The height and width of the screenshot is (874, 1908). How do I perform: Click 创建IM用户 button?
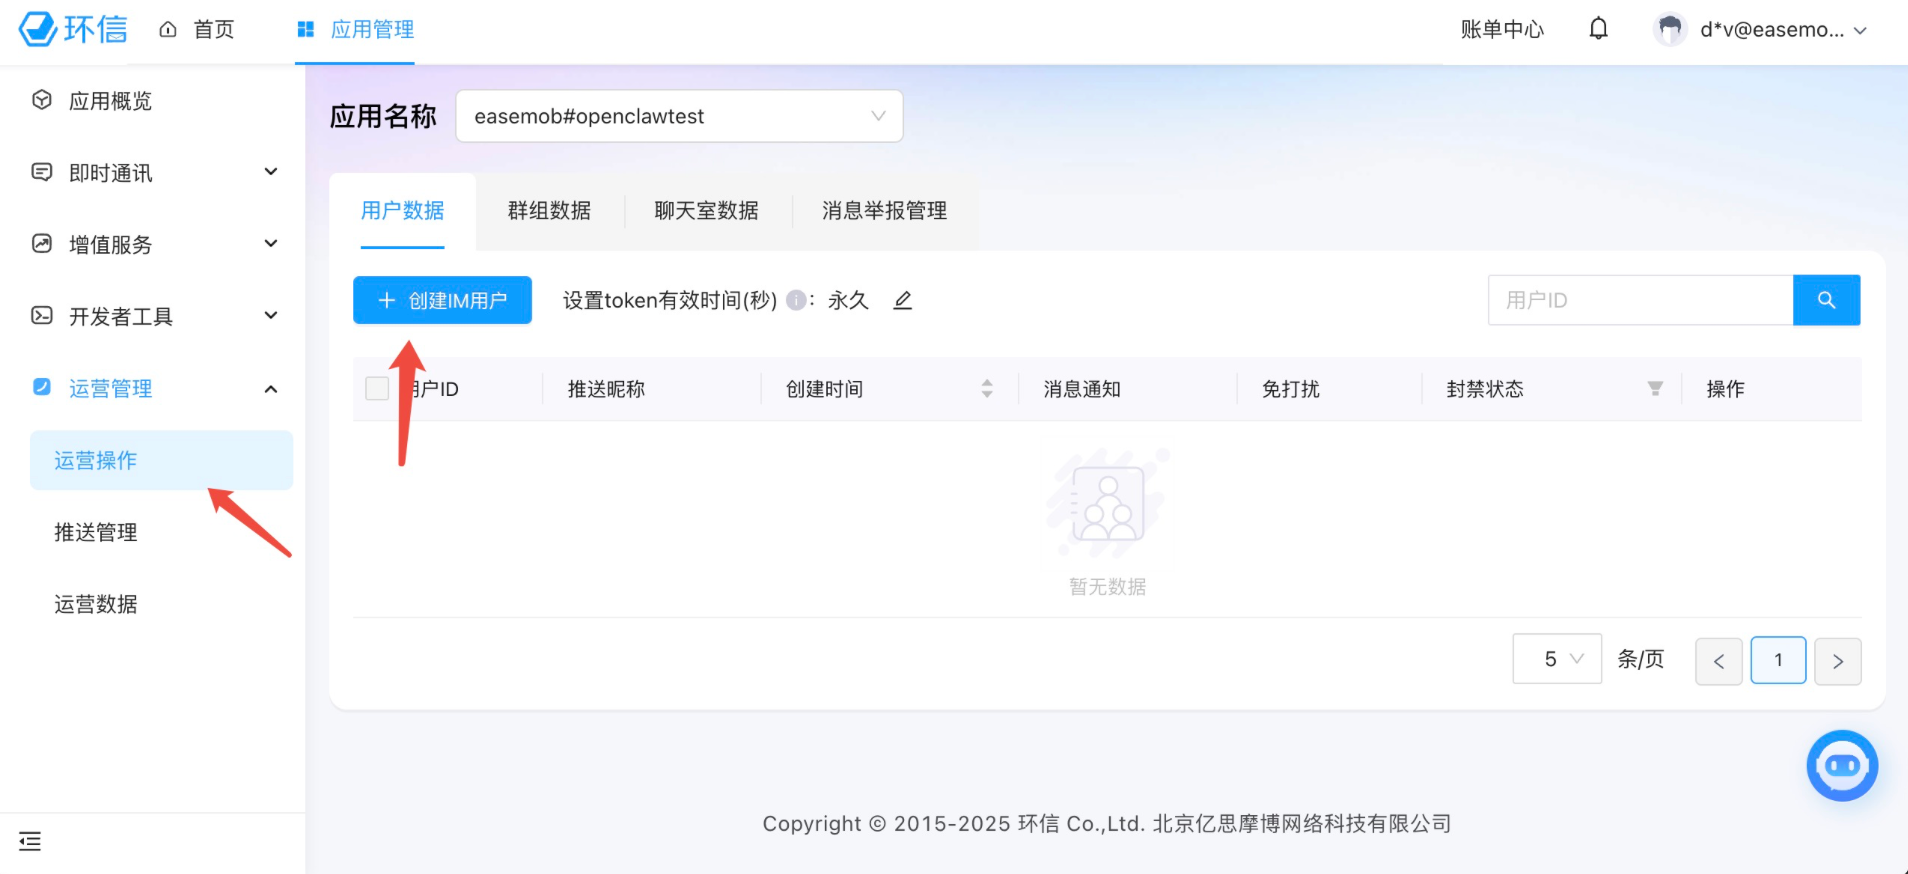pos(442,300)
